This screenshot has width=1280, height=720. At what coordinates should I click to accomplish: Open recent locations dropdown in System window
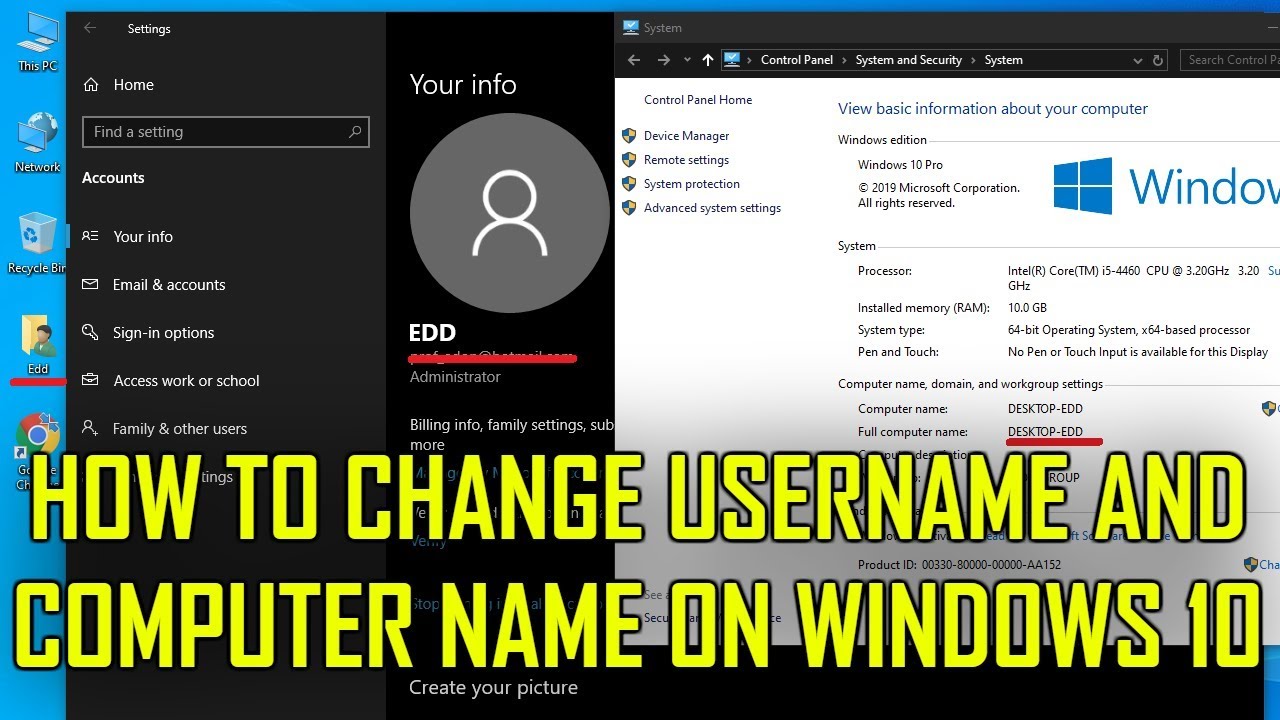(687, 60)
